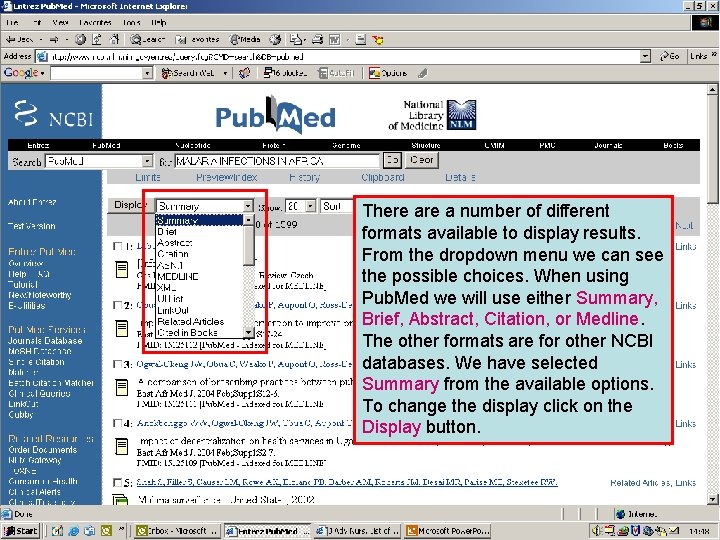Open the address bar dropdown arrow

click(646, 56)
